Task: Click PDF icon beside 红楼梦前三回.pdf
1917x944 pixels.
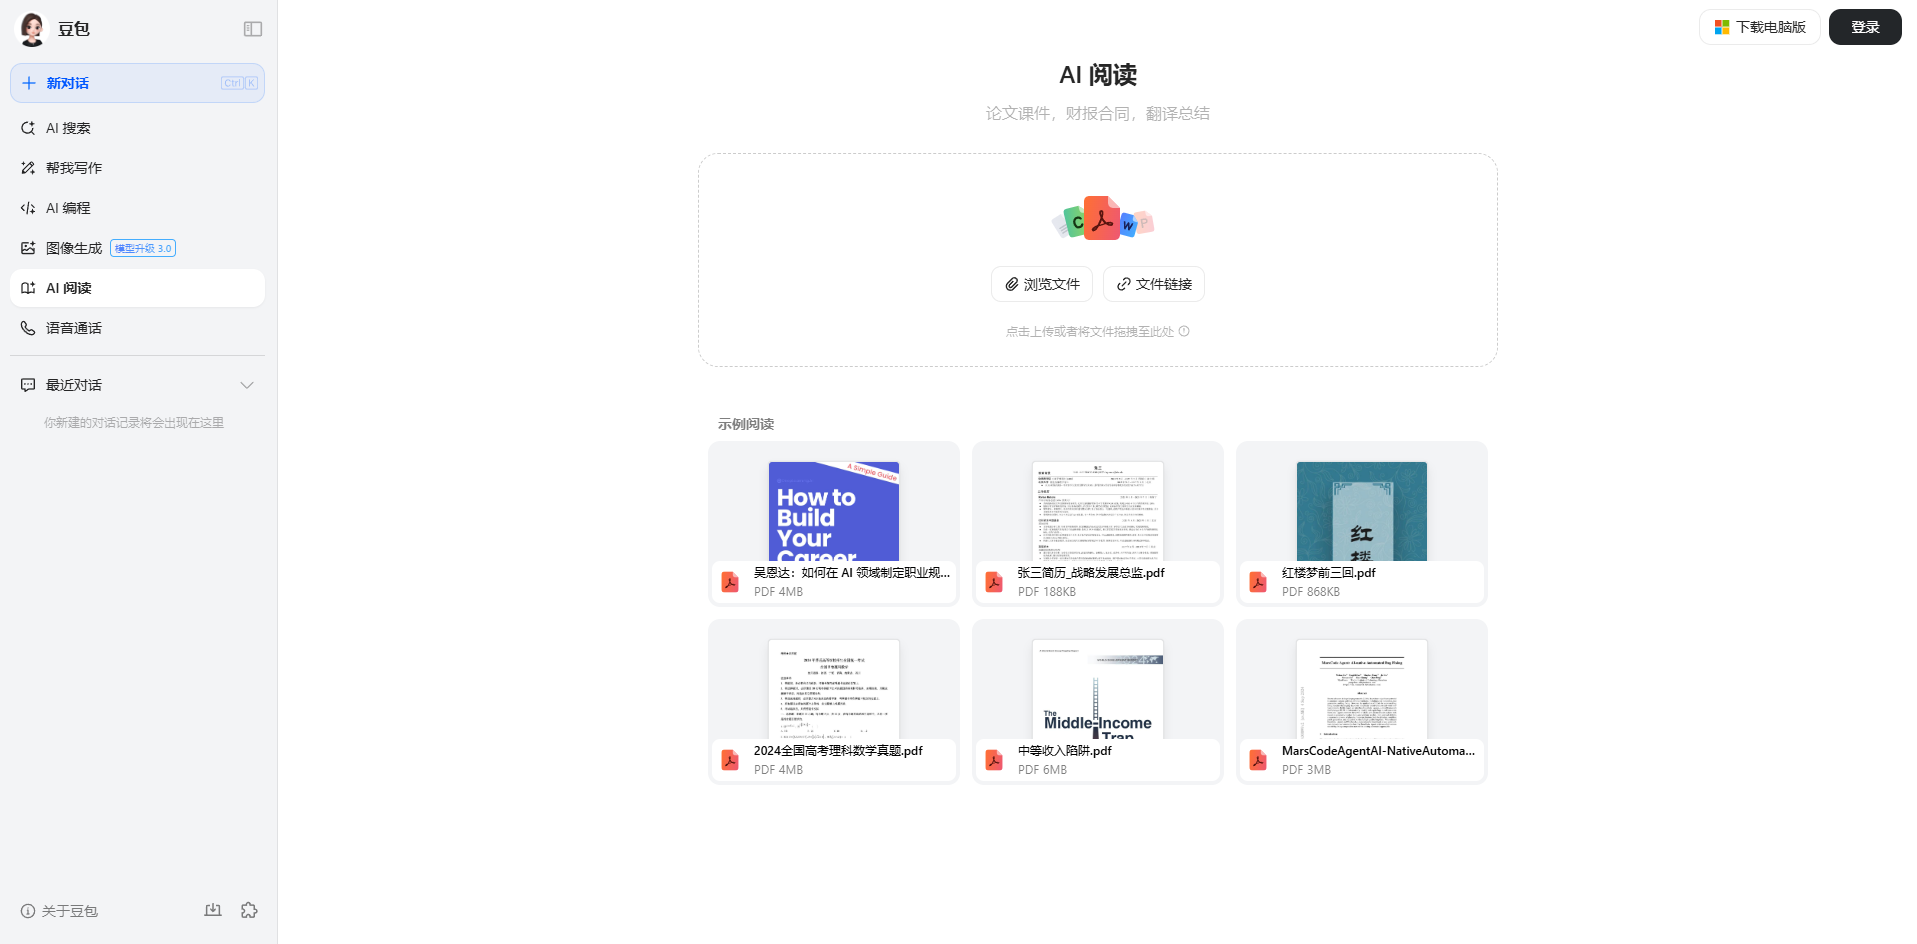Action: pos(1258,582)
